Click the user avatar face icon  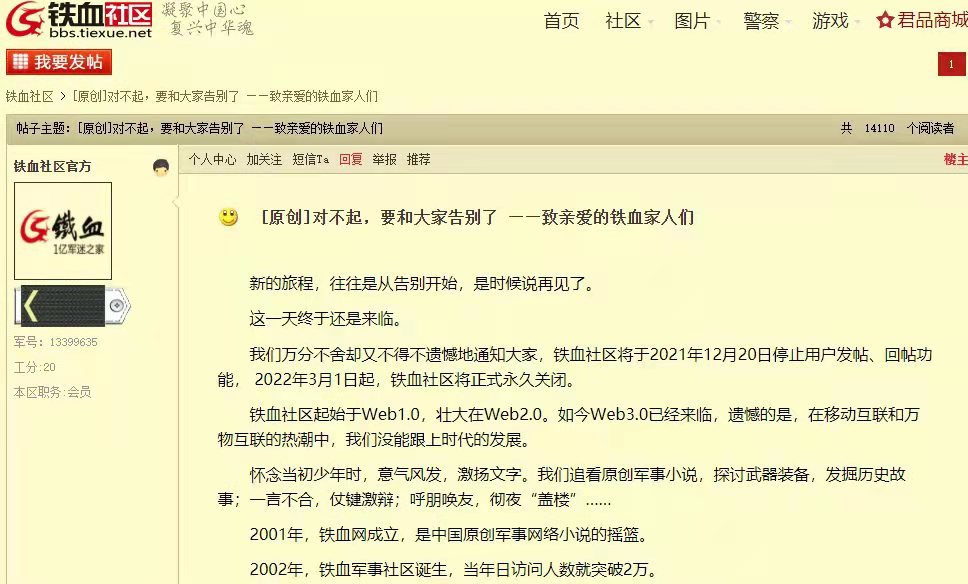[x=161, y=167]
